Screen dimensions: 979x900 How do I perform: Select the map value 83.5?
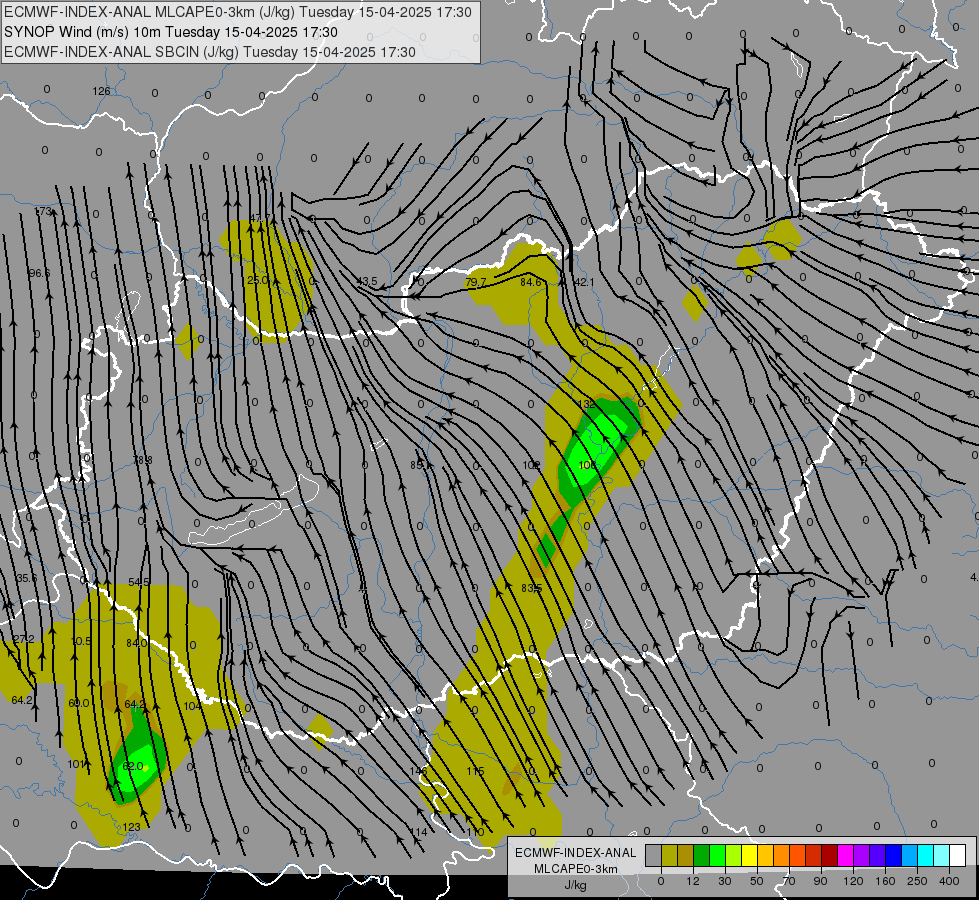coord(531,588)
